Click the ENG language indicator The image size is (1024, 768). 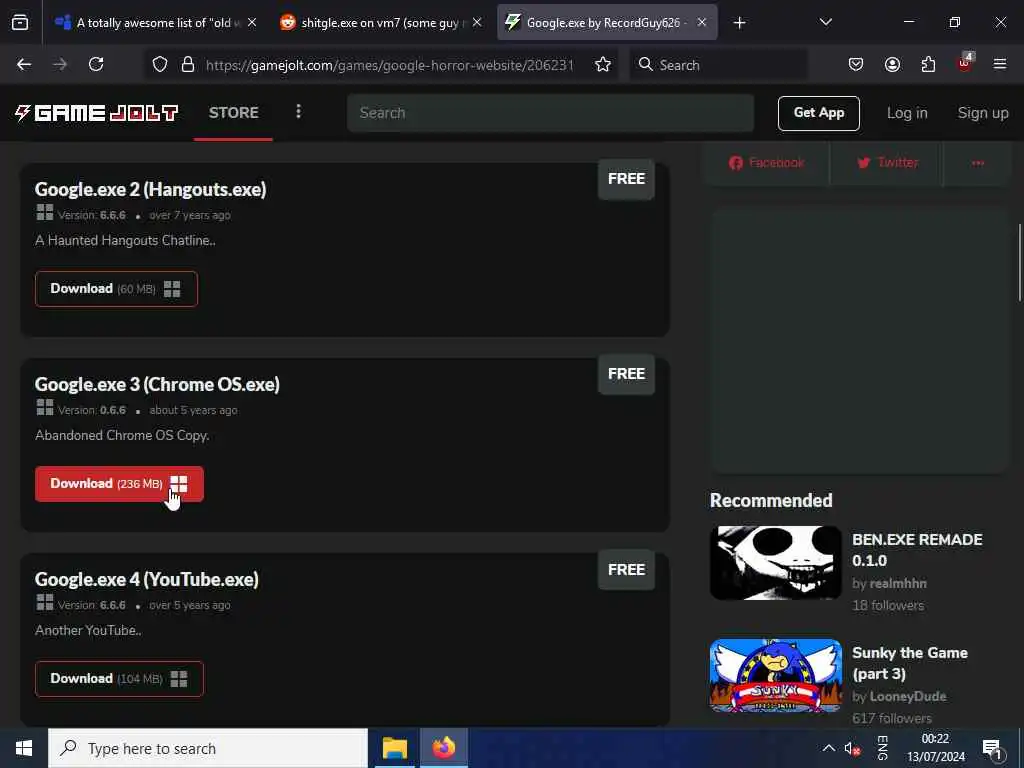coord(882,748)
